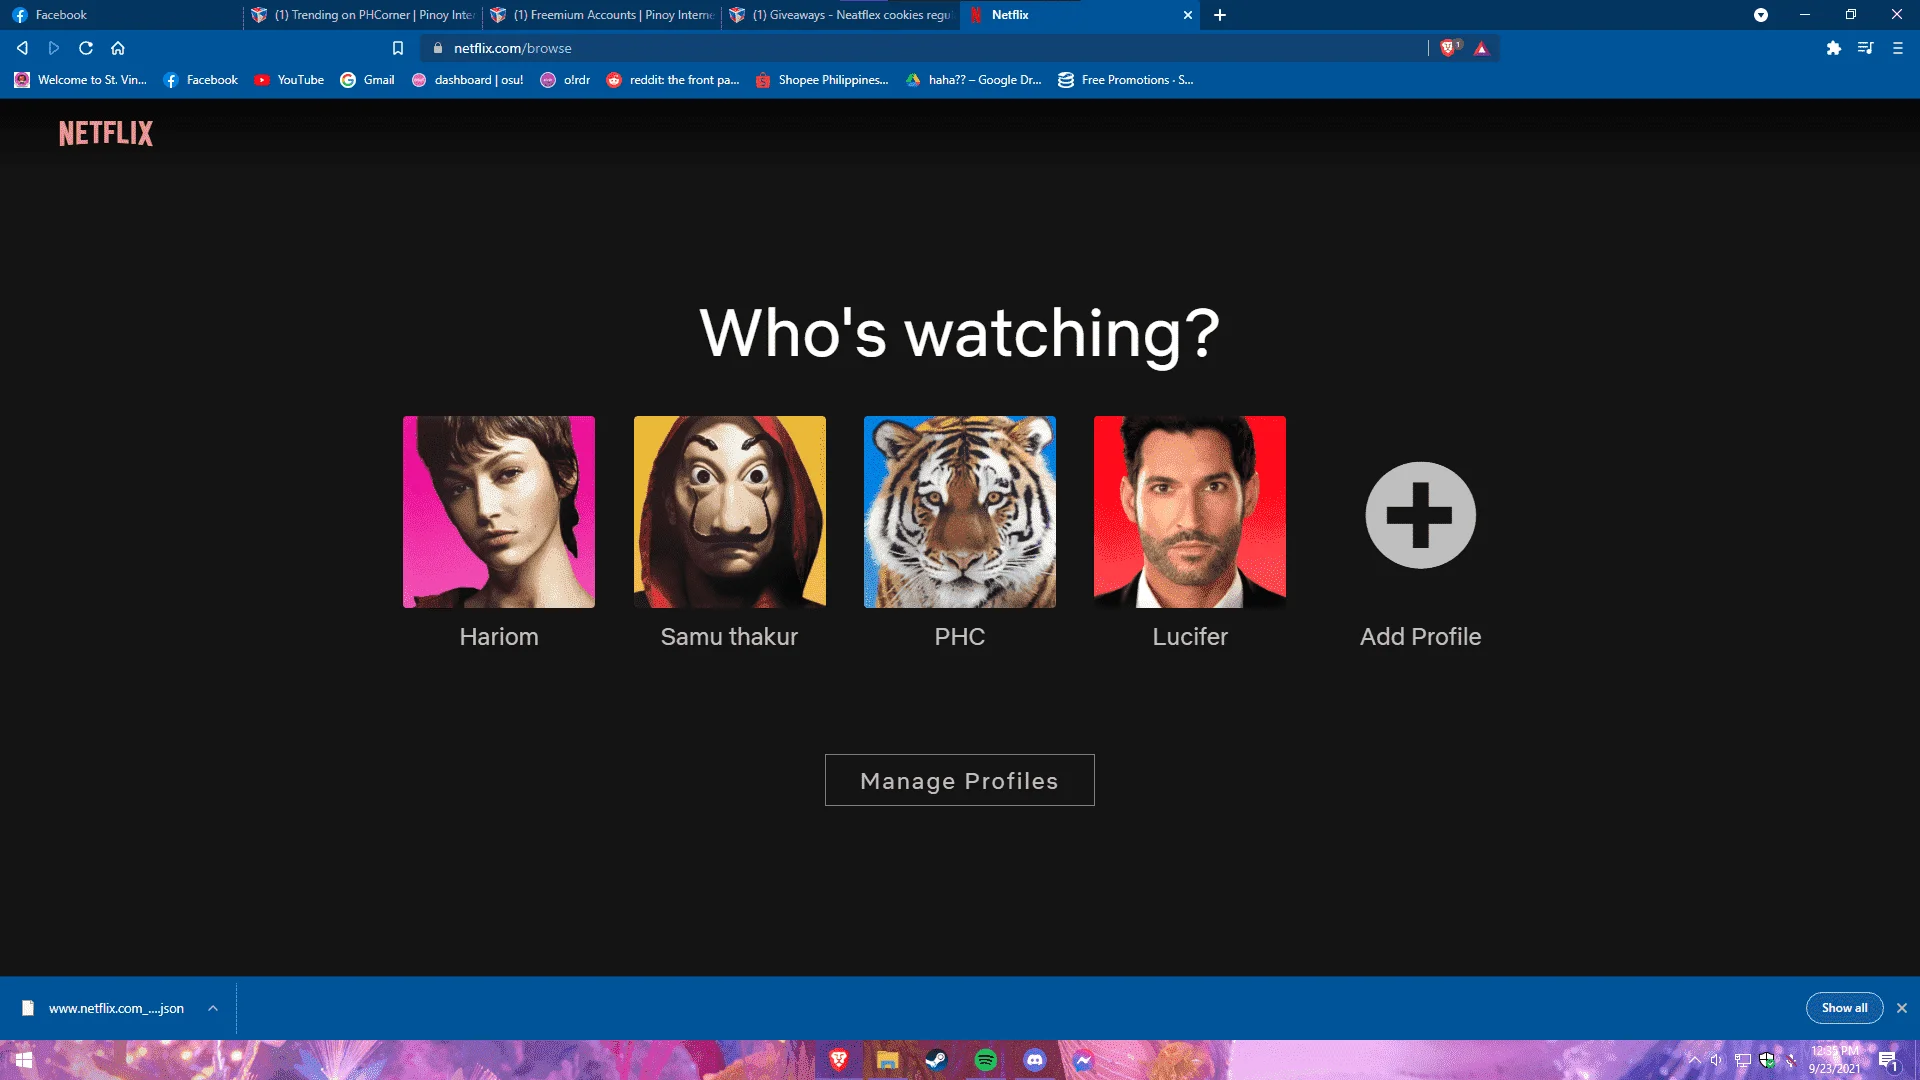This screenshot has height=1080, width=1920.
Task: Open the notification action center
Action: (x=1888, y=1060)
